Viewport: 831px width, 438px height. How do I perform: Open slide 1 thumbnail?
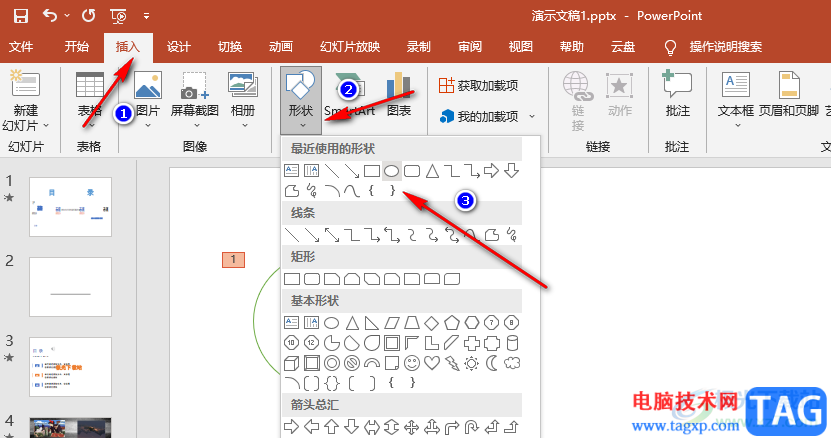click(x=70, y=207)
